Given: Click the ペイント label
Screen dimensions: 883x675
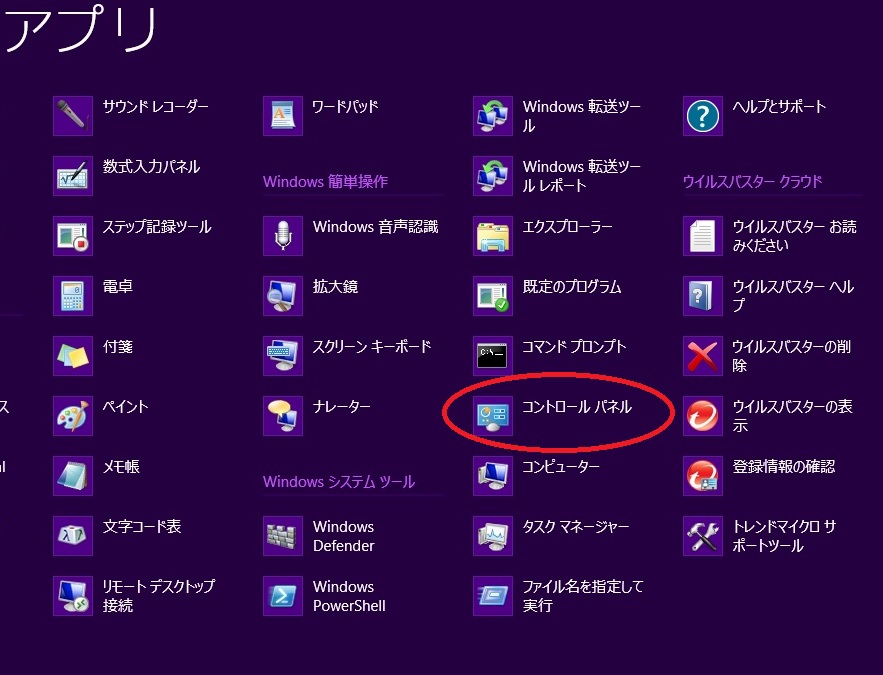Looking at the screenshot, I should coord(126,406).
